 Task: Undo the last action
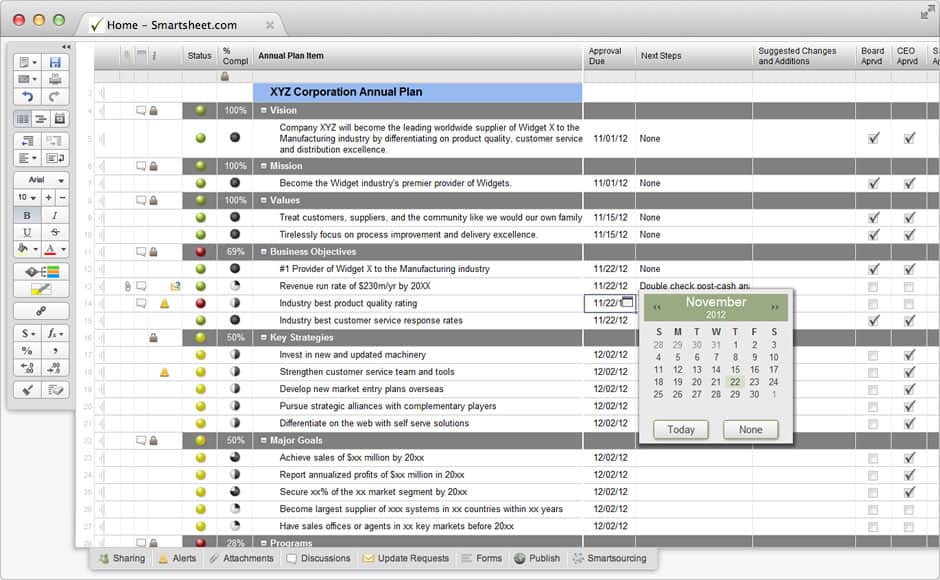point(27,97)
